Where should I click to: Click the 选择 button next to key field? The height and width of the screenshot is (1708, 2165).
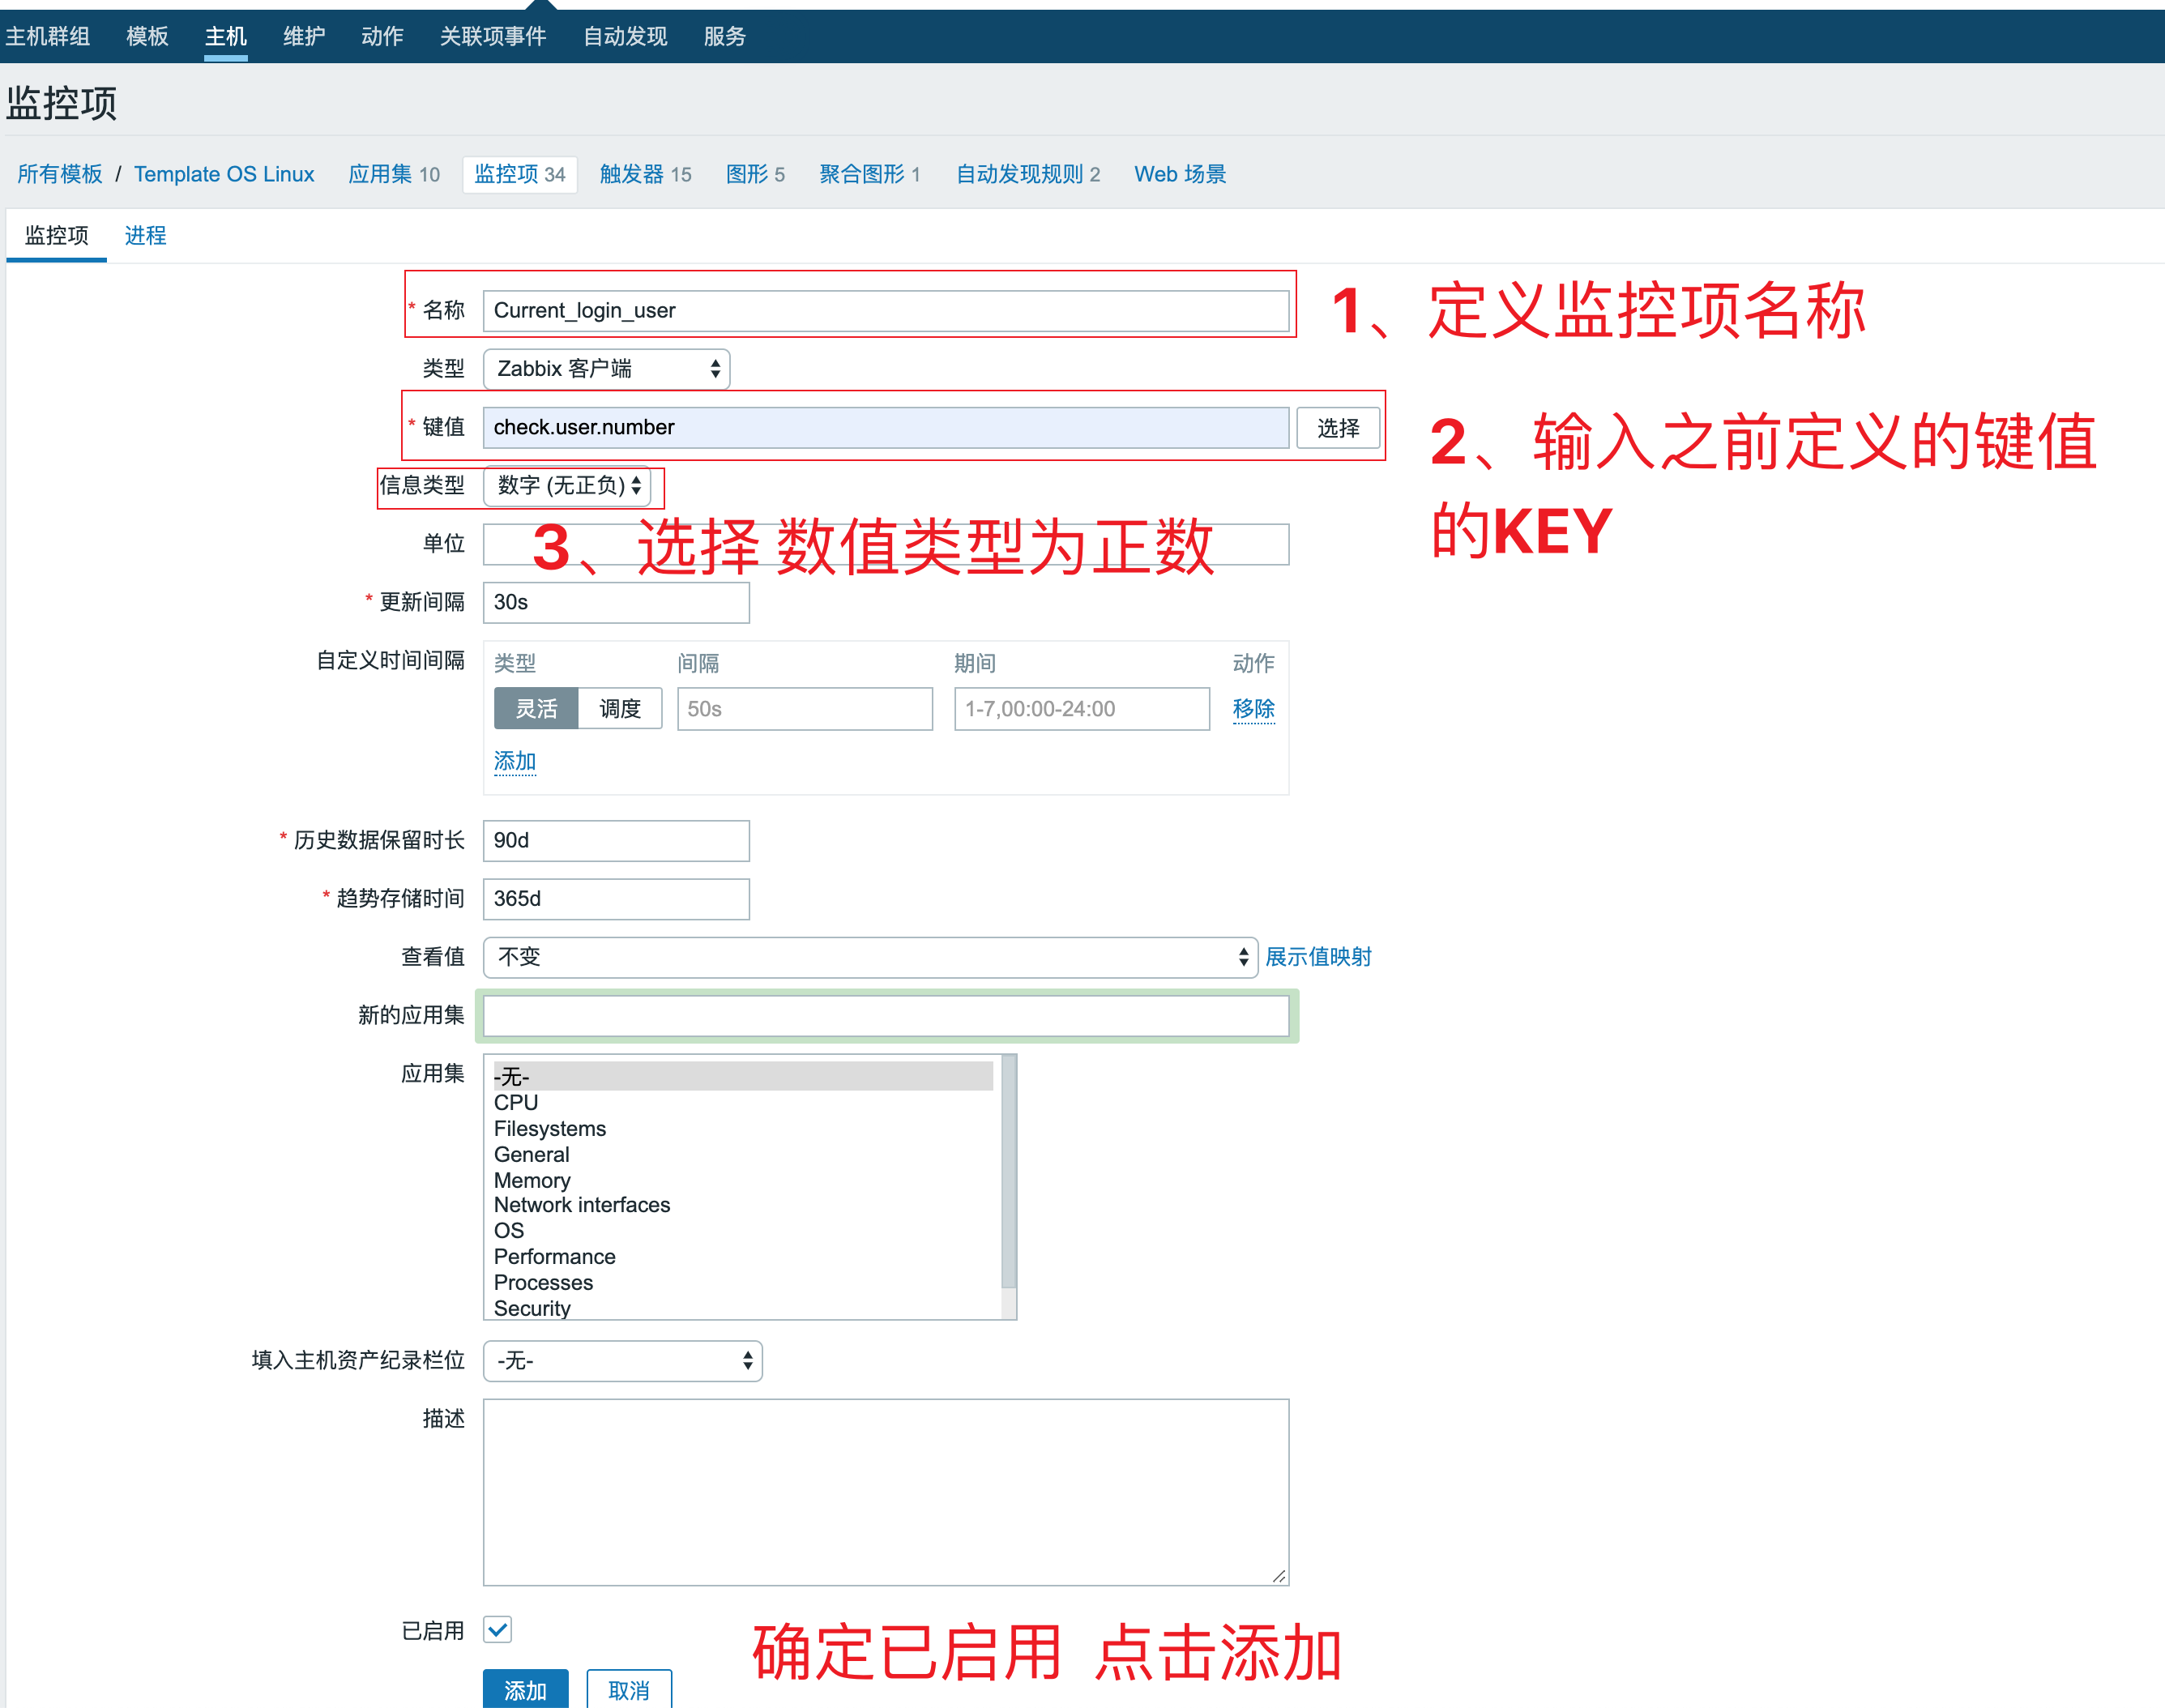pos(1338,427)
